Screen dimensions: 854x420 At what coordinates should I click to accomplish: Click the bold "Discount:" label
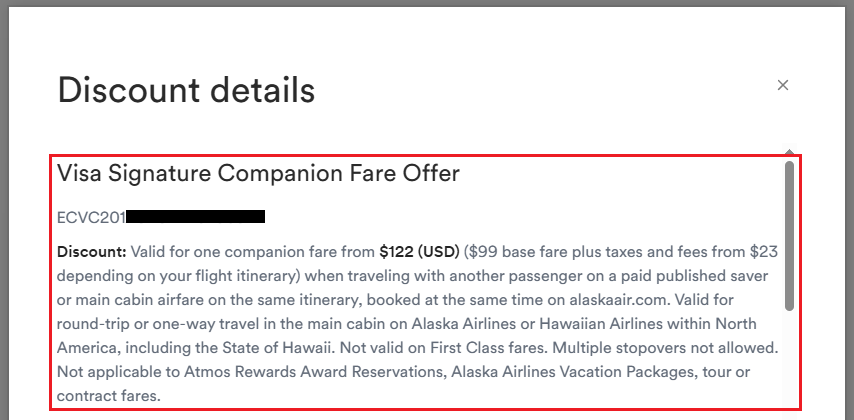(92, 250)
